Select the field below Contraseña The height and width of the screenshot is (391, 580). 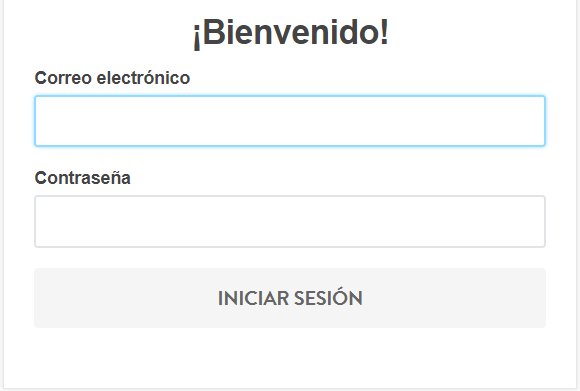click(x=290, y=221)
